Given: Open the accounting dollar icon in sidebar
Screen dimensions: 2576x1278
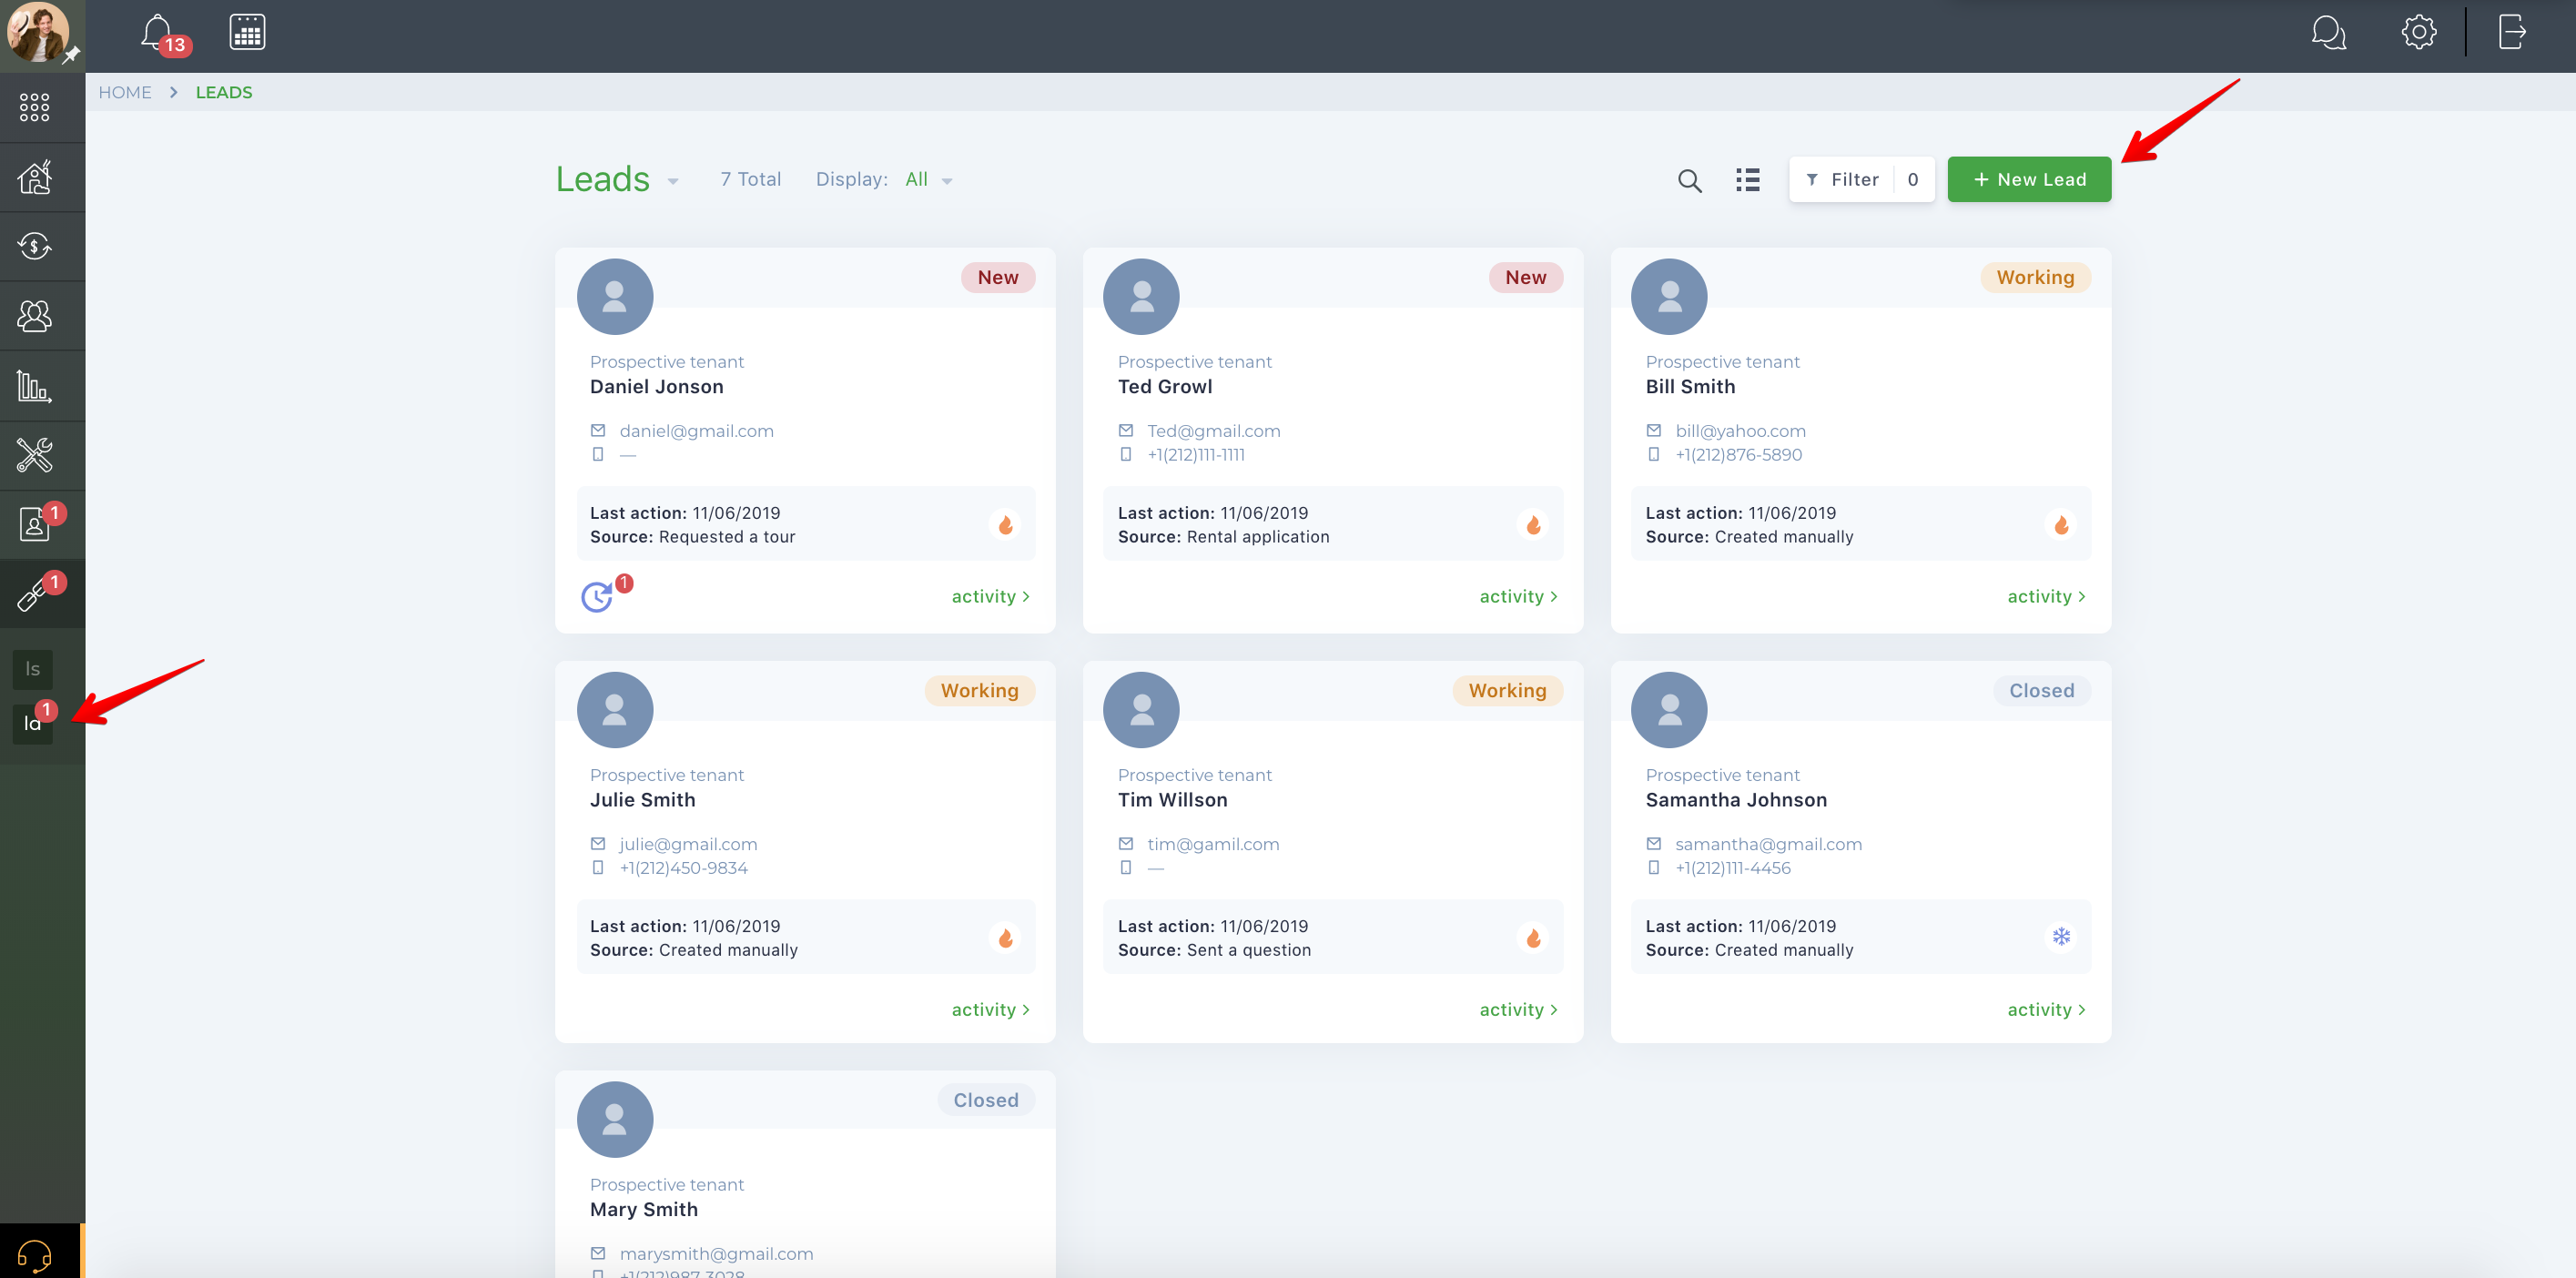Looking at the screenshot, I should click(x=35, y=246).
